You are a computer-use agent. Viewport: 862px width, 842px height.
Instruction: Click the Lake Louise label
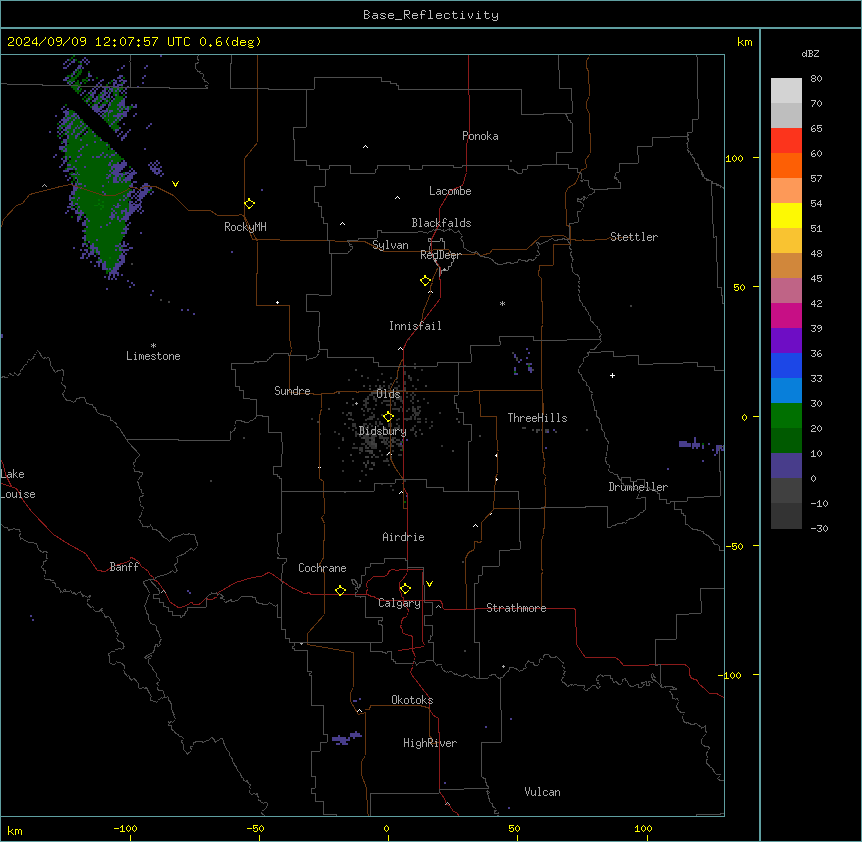[18, 484]
